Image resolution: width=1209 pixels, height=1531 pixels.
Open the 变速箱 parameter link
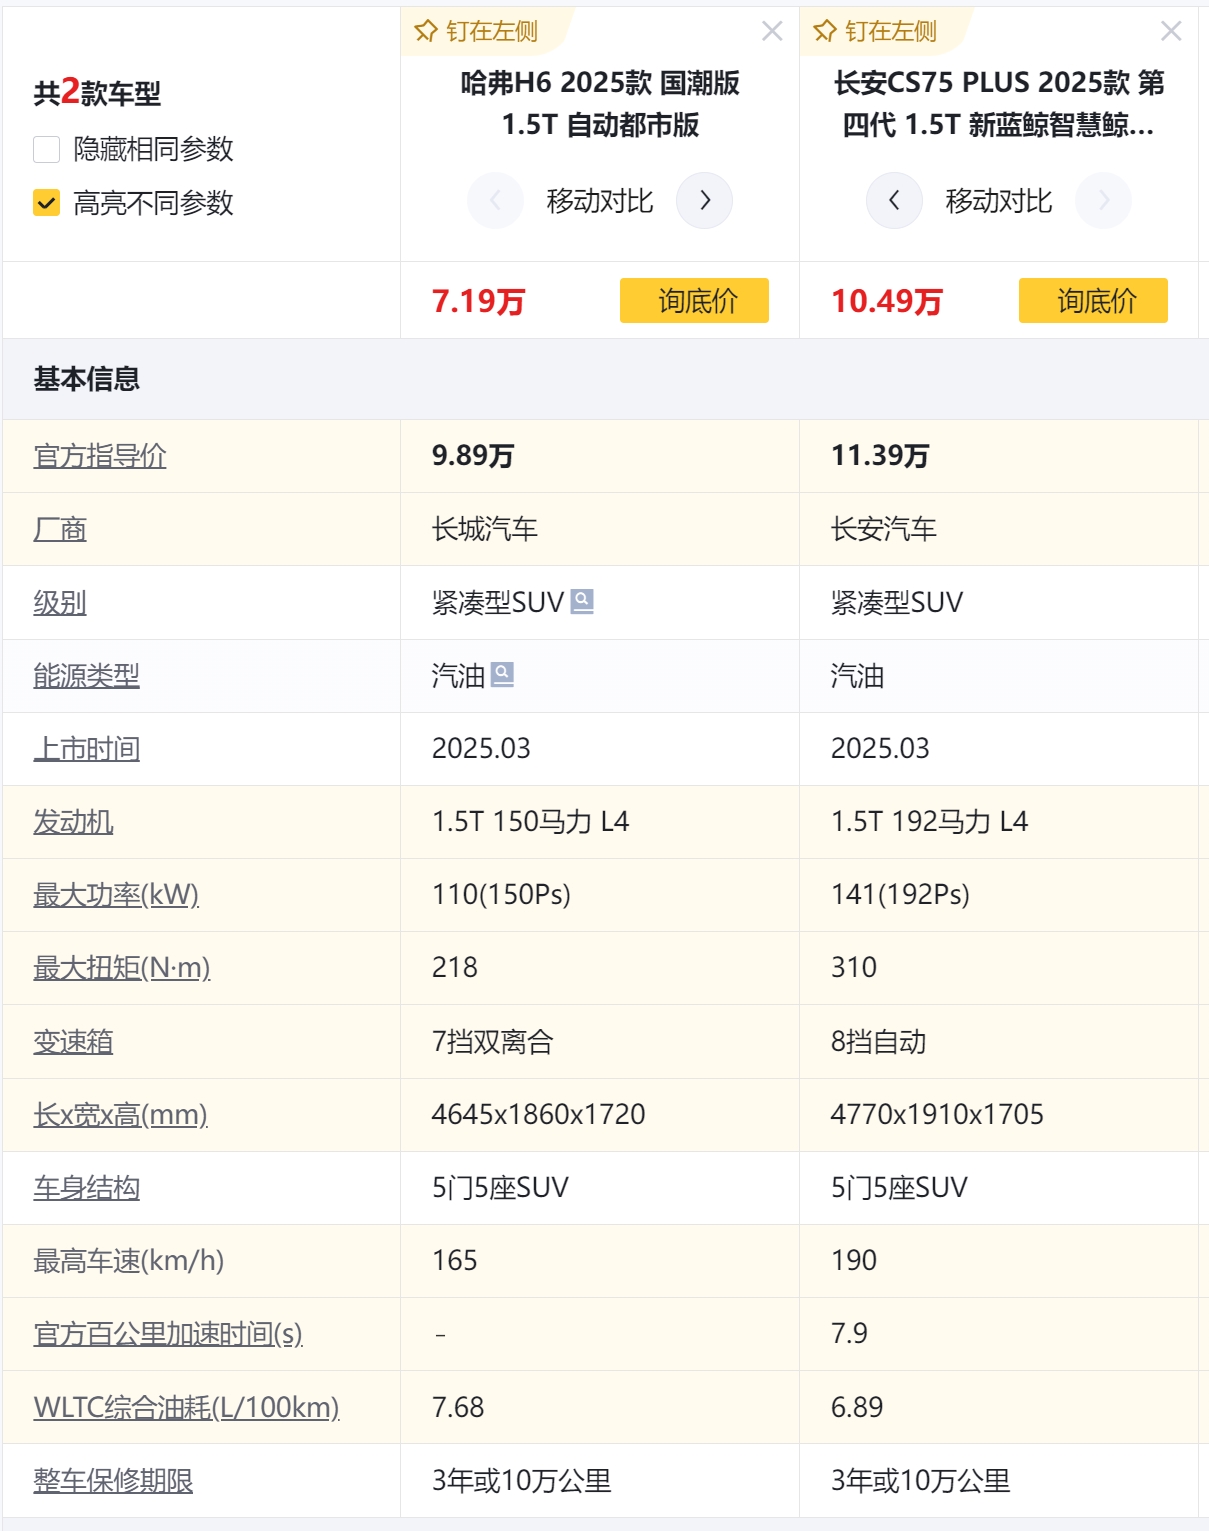coord(73,1041)
